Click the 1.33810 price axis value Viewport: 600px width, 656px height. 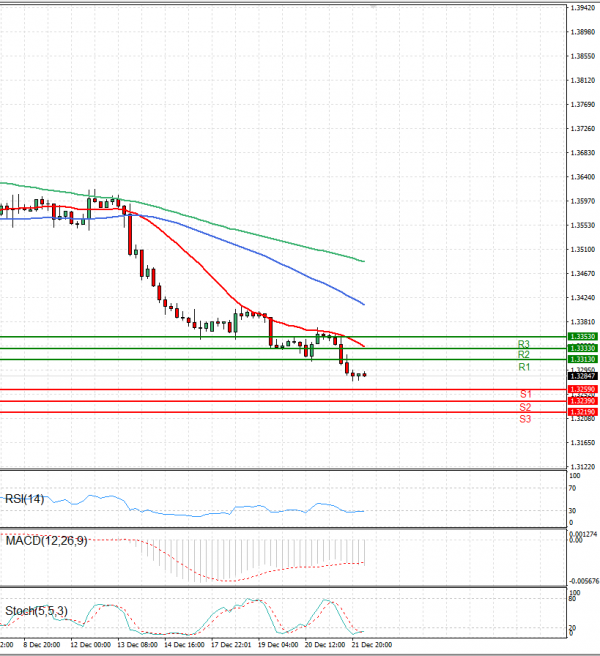[583, 322]
